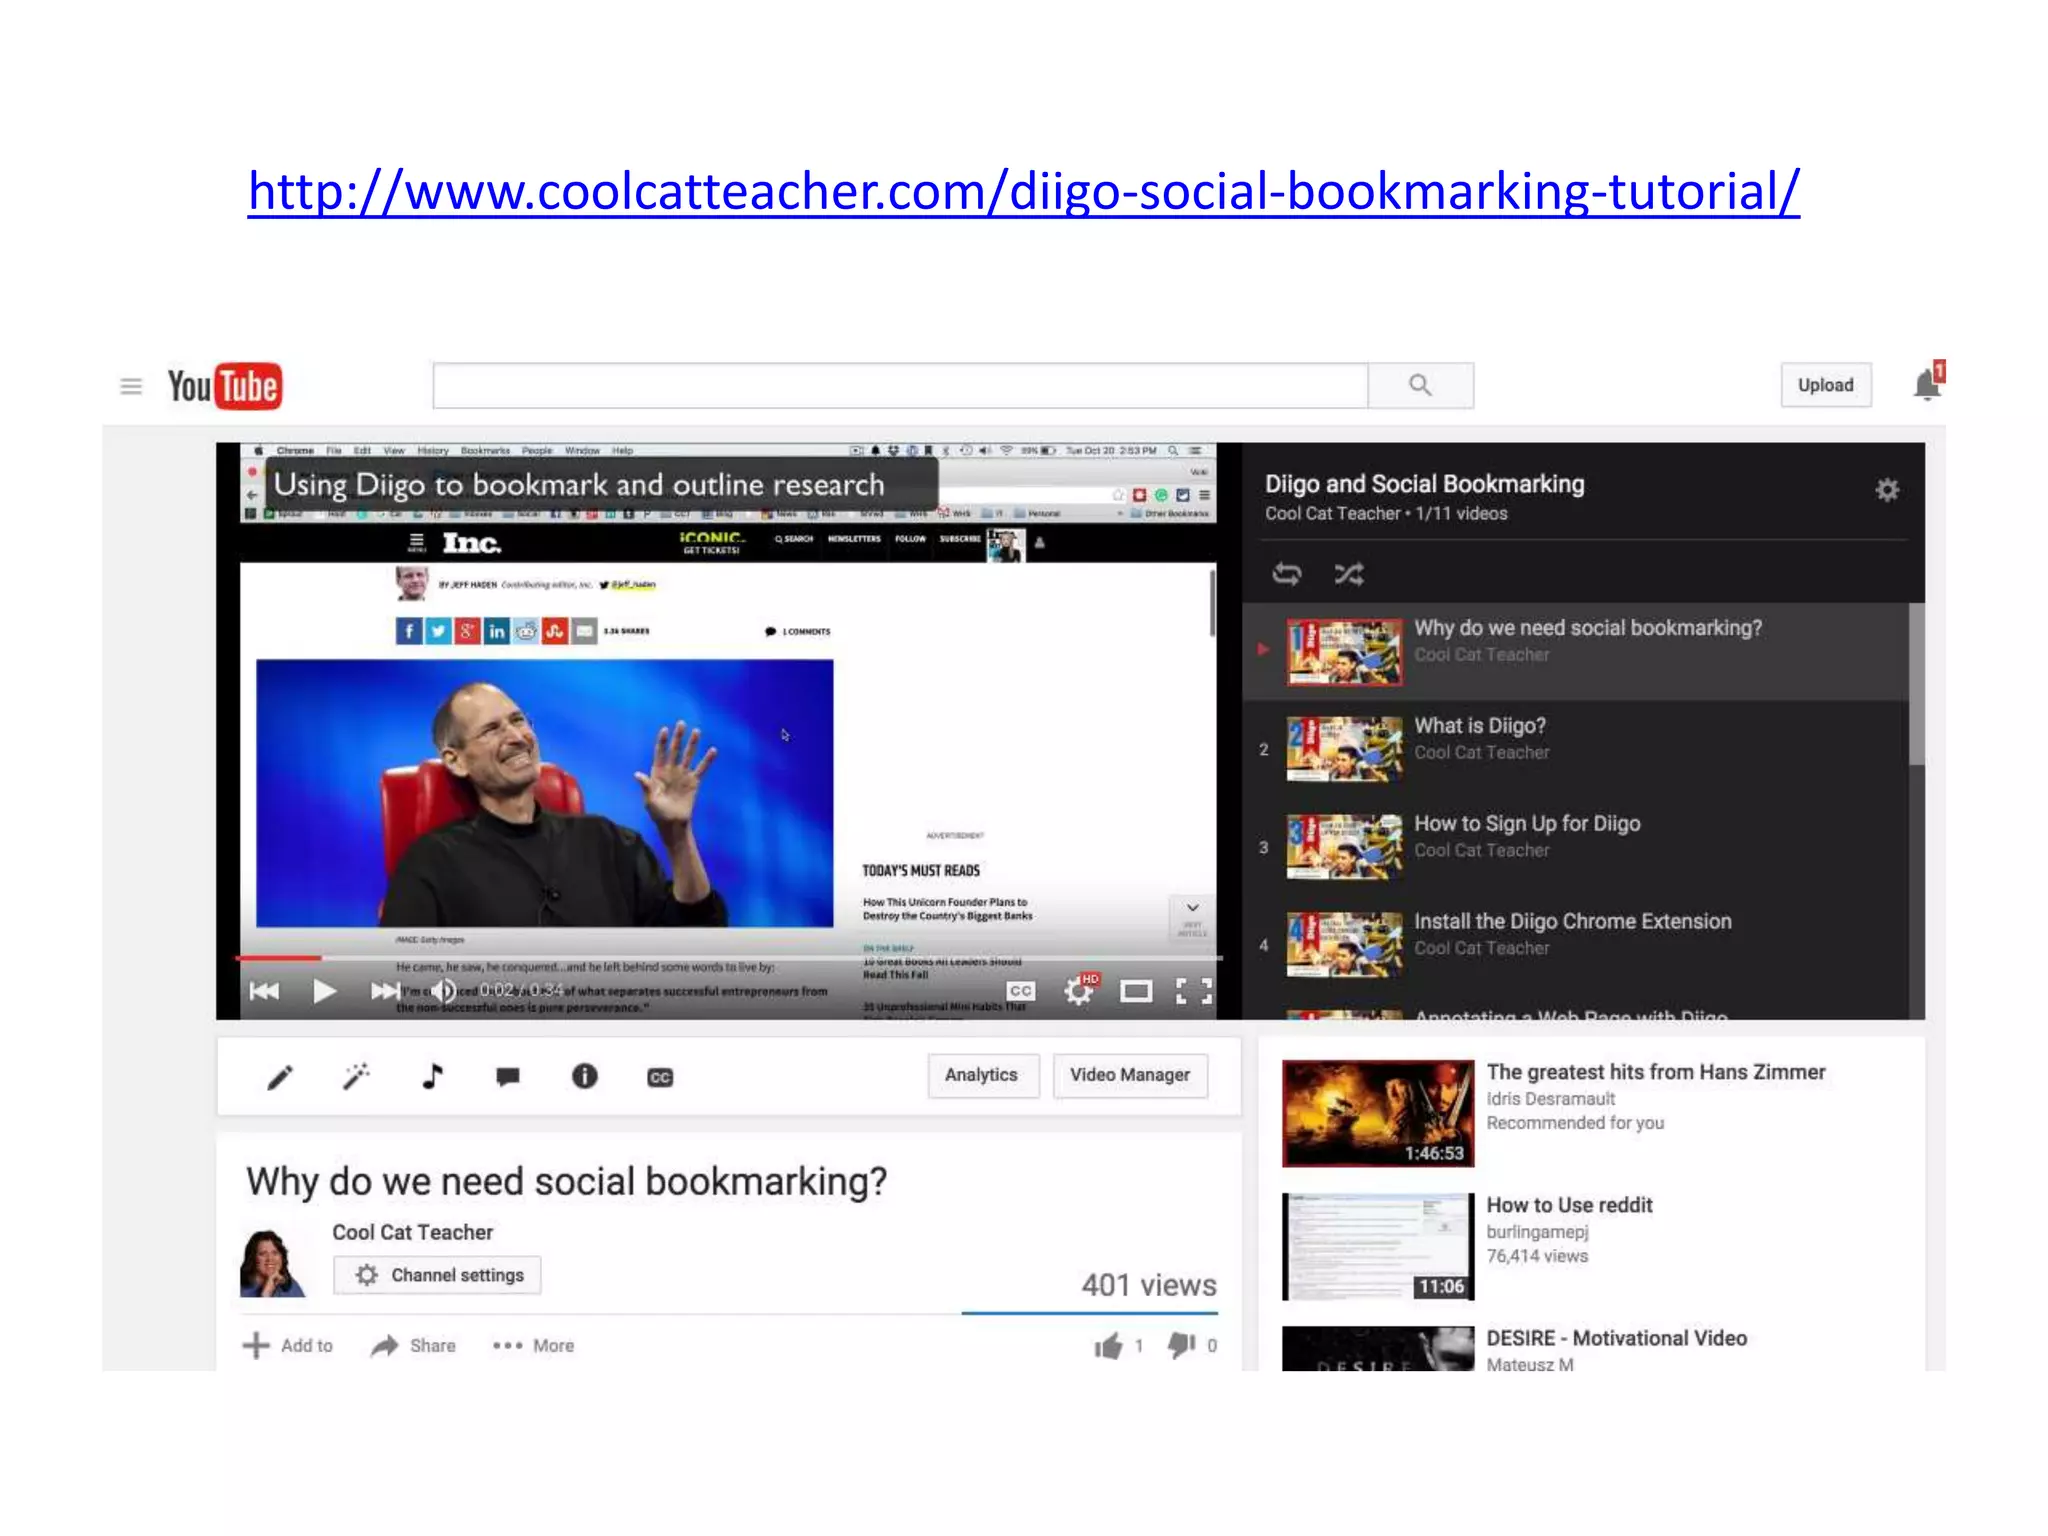Open the pencil Info and Settings editor
This screenshot has height=1536, width=2048.
click(281, 1077)
